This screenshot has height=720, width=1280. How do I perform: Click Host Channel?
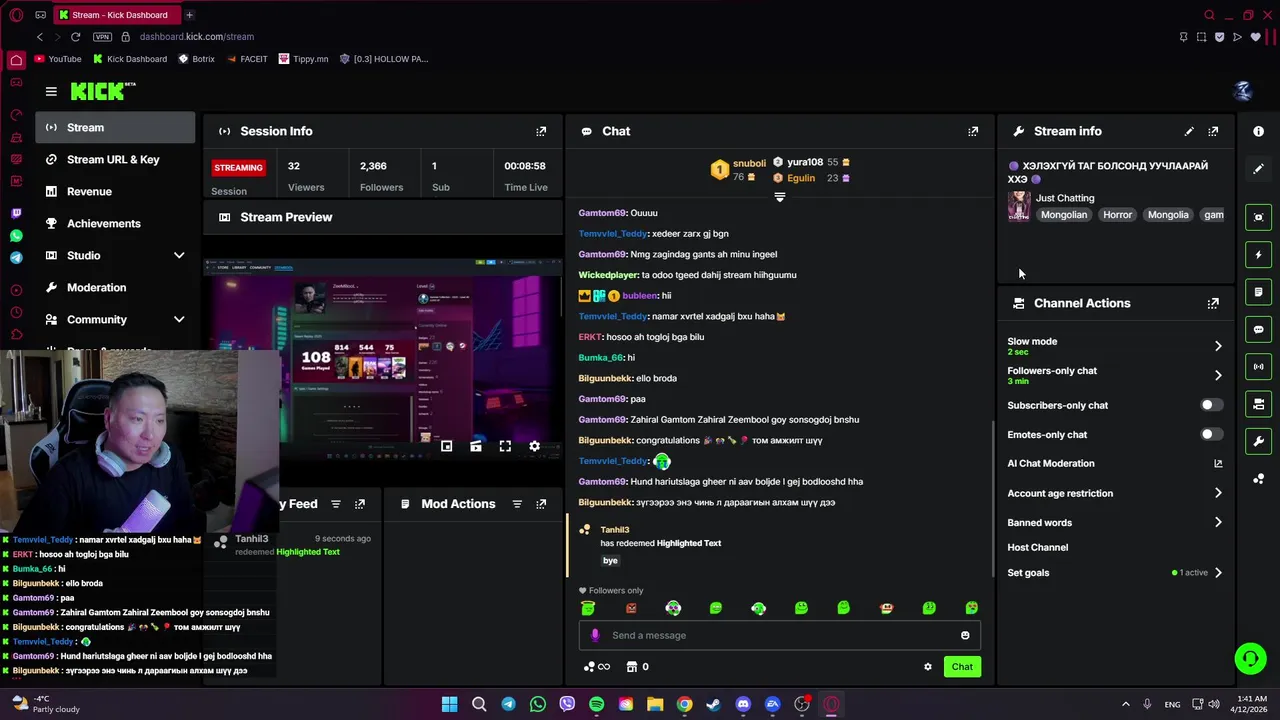[1037, 547]
